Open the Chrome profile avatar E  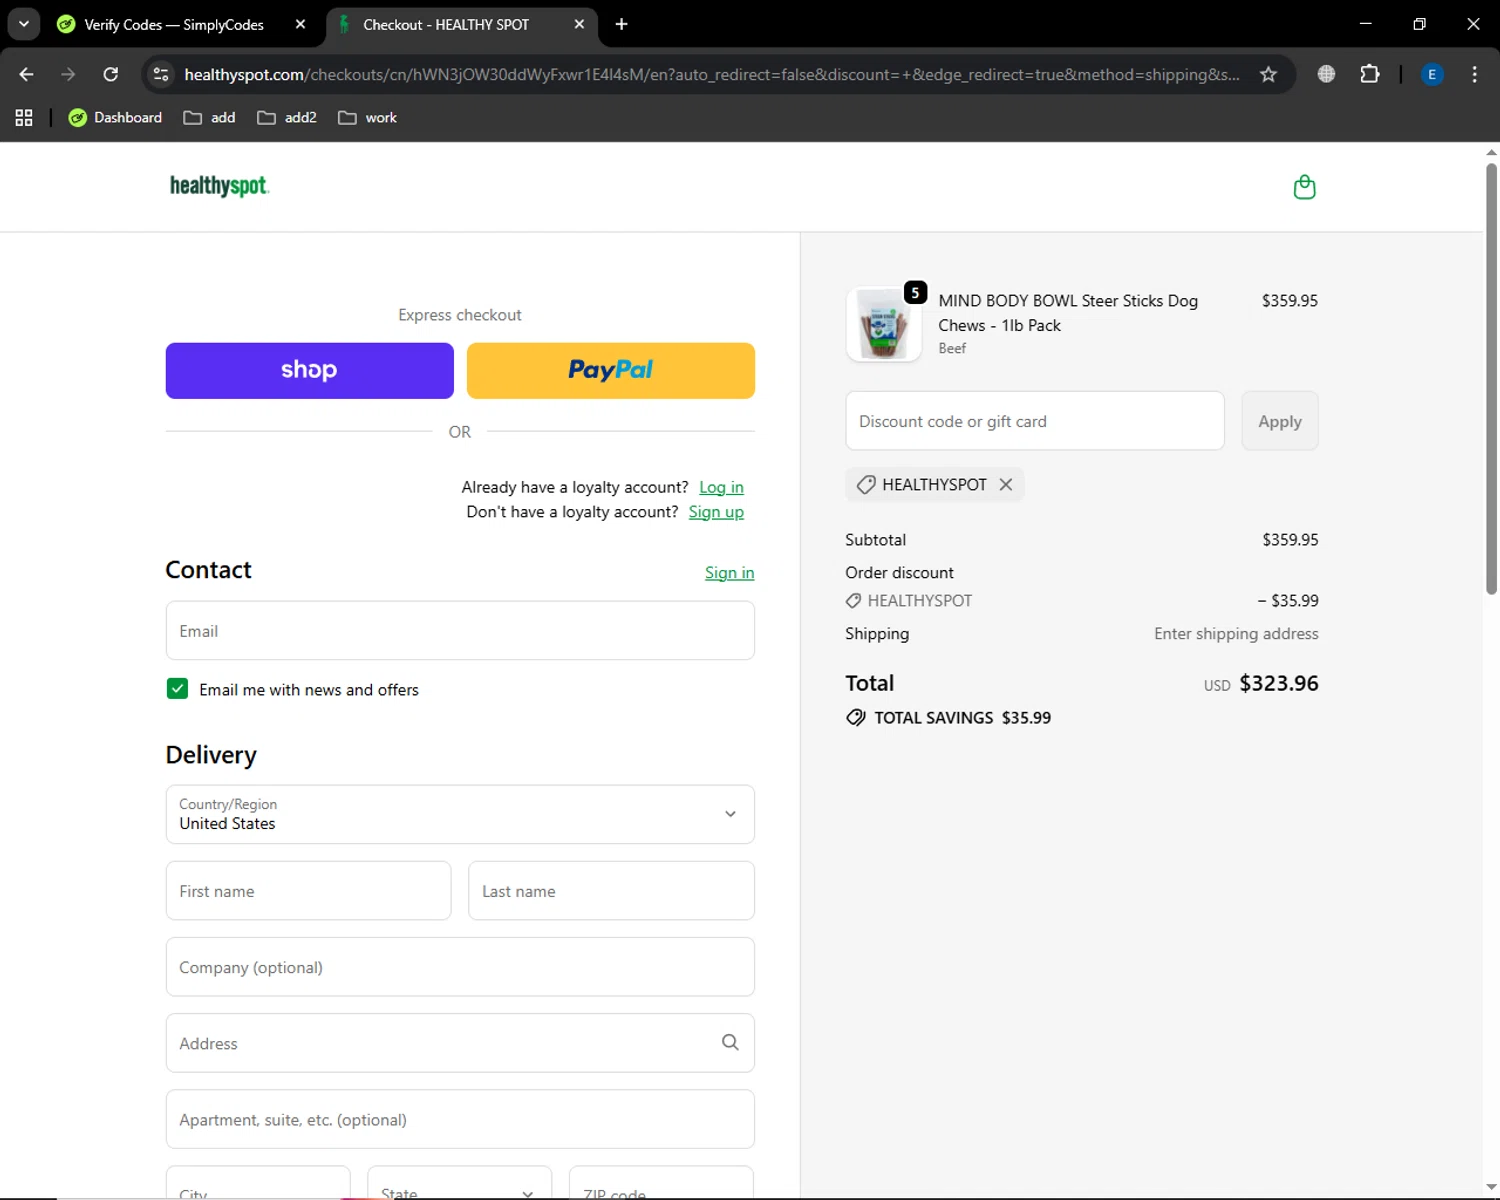coord(1432,74)
